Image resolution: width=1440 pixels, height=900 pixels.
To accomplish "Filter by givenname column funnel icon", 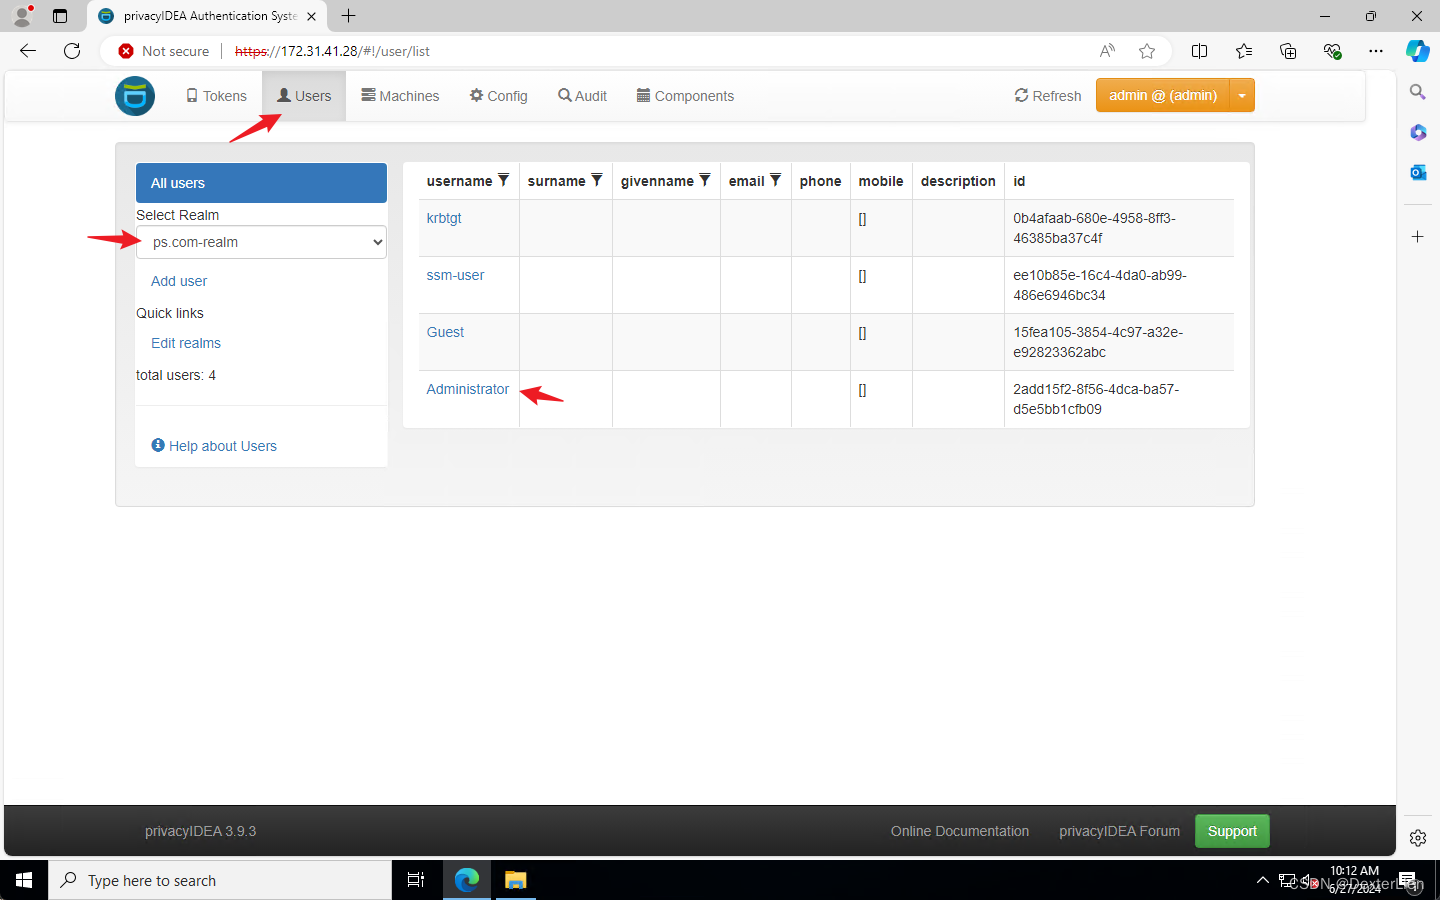I will coord(705,180).
